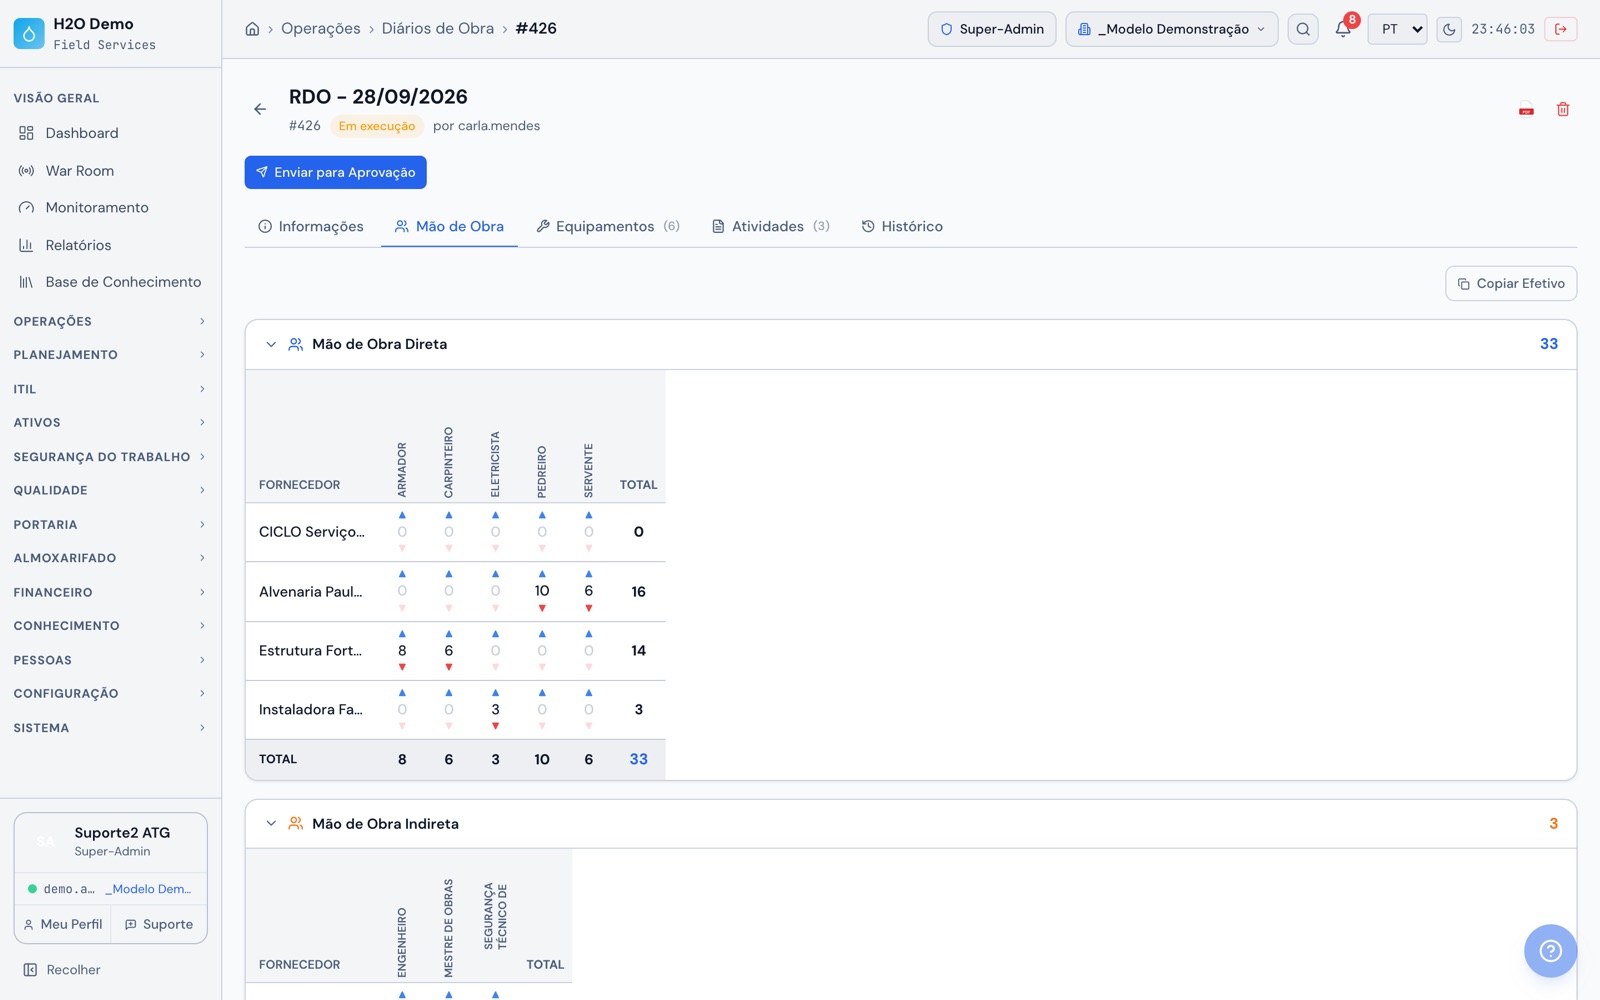Screen dimensions: 1600x1000
Task: Open PT language selector
Action: [1398, 29]
